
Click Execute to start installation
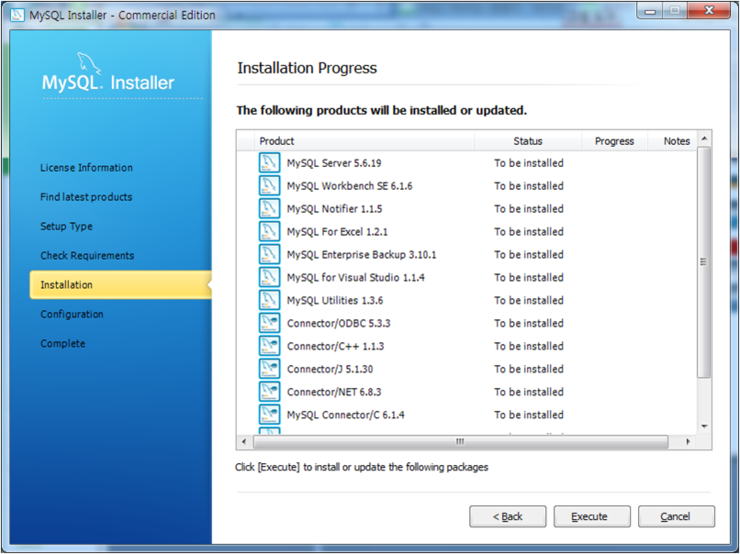point(592,516)
